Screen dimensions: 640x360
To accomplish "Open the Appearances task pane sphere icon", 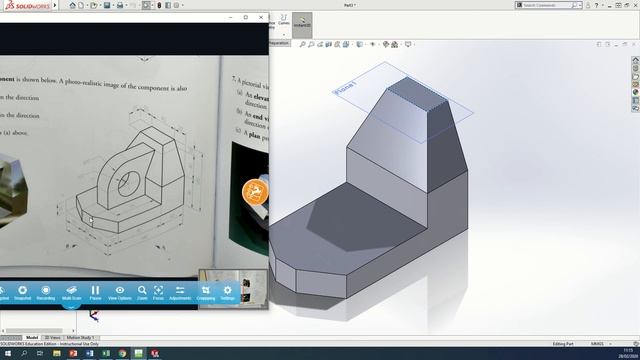I will [636, 92].
